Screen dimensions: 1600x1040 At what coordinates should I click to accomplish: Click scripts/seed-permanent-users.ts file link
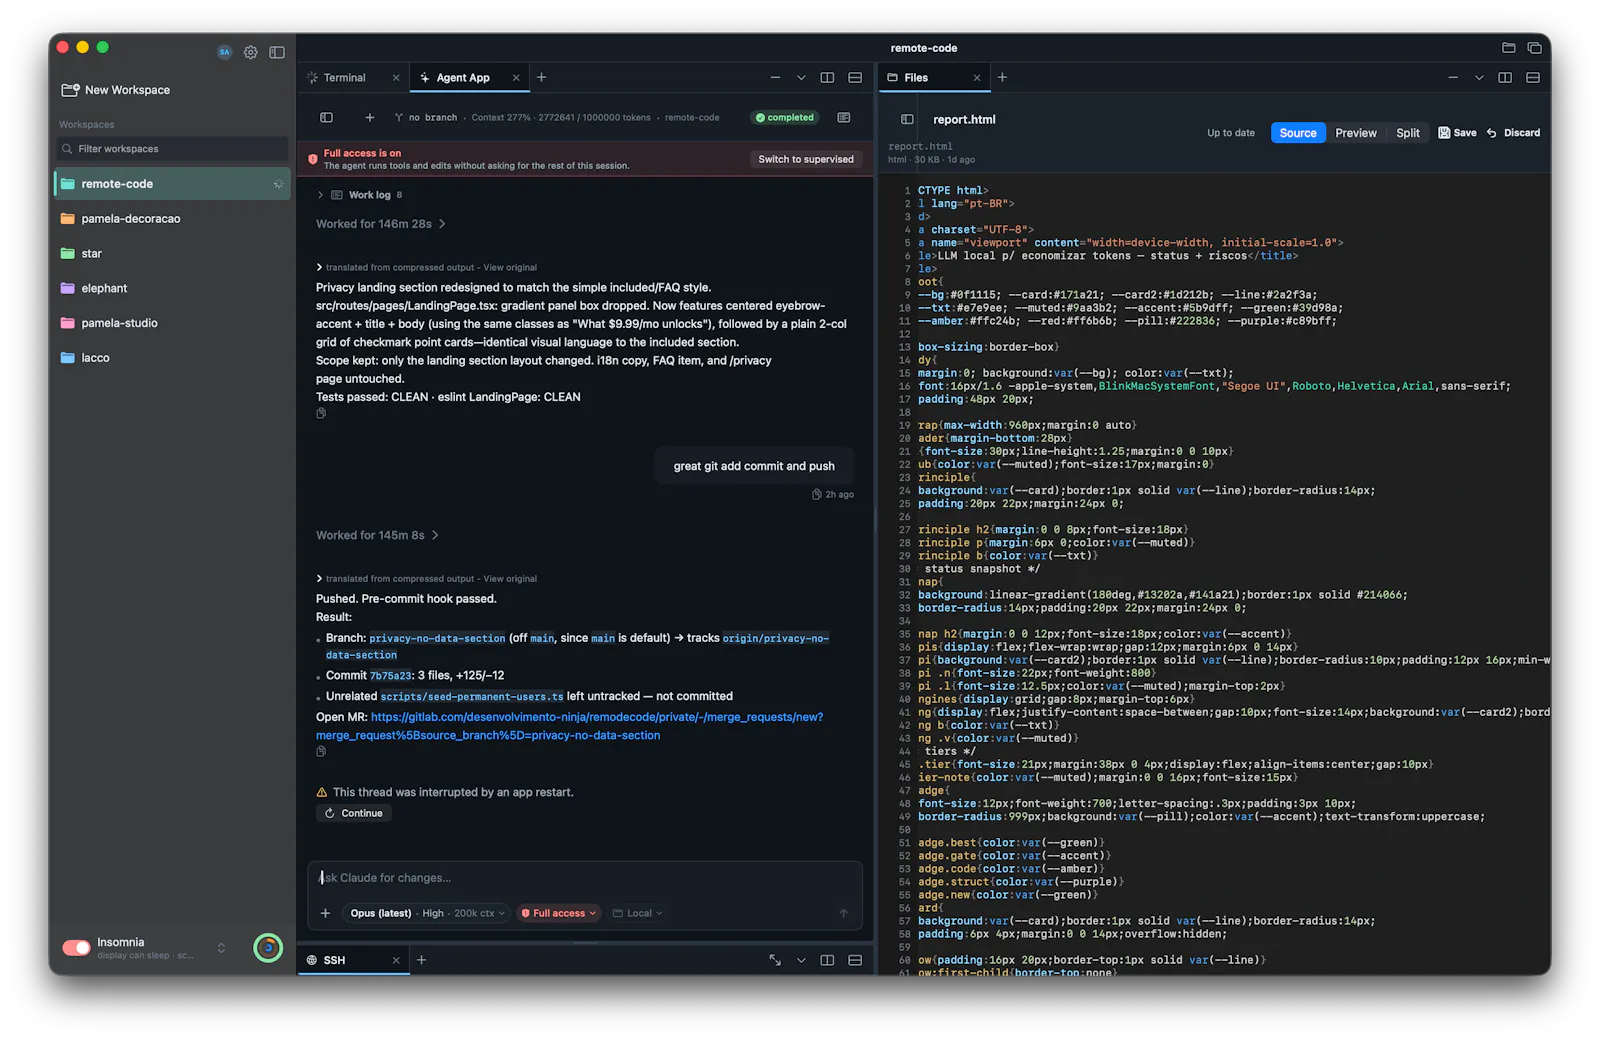coord(472,697)
